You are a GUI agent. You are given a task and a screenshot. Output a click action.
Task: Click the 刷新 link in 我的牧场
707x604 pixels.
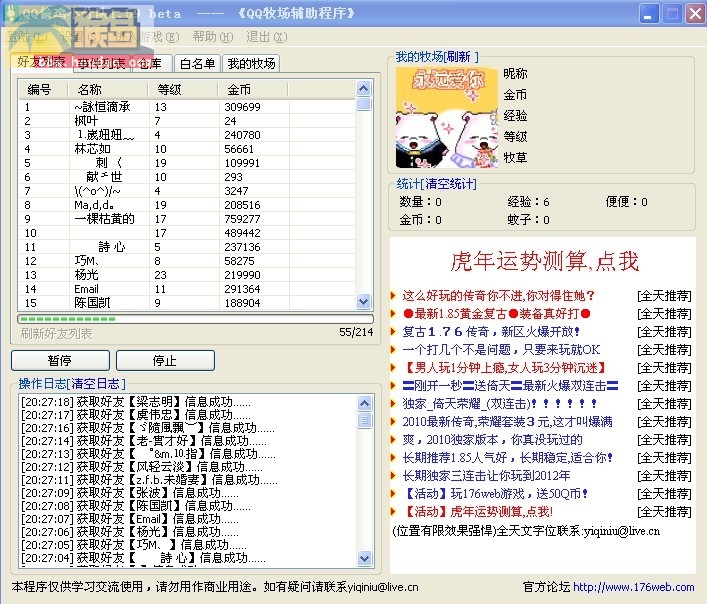pyautogui.click(x=459, y=57)
